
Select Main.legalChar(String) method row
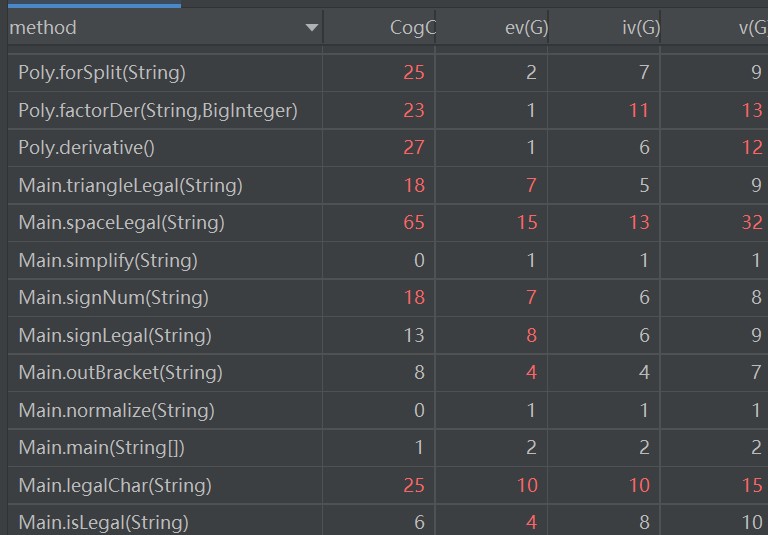click(x=114, y=486)
